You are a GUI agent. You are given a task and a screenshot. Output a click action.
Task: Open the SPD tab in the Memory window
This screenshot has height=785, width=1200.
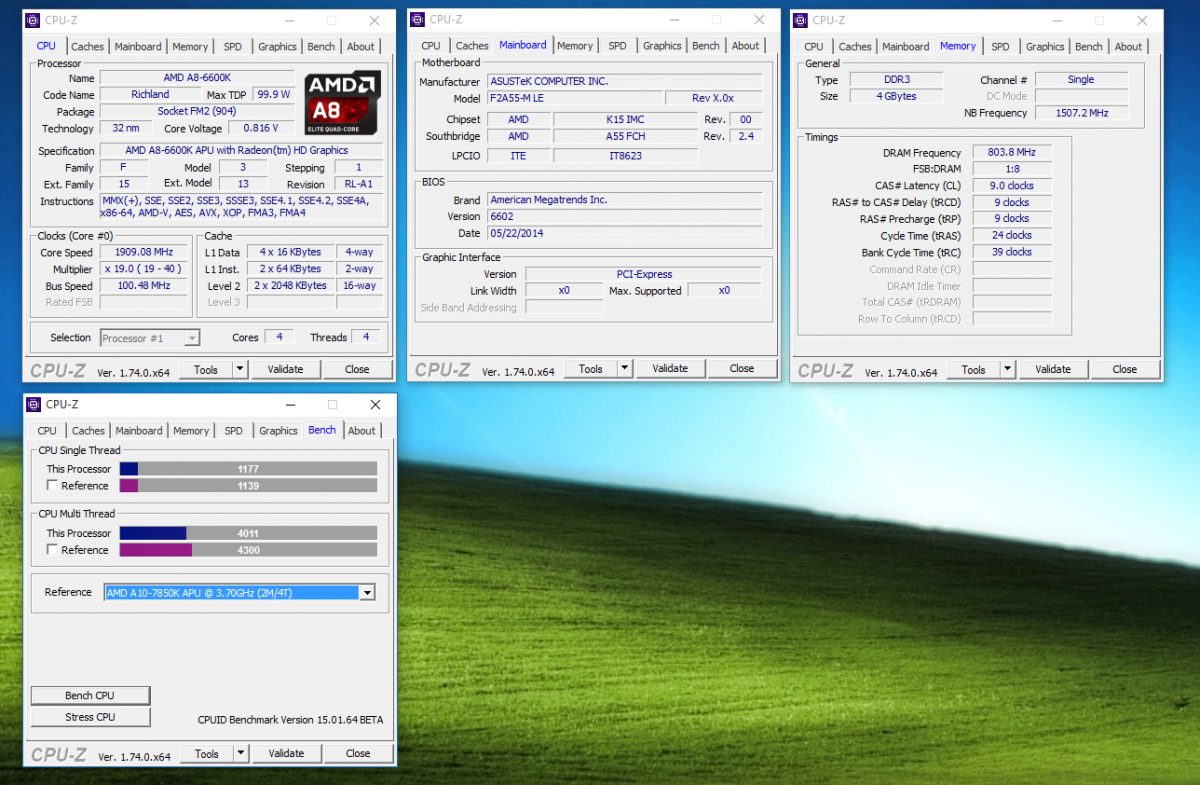pos(1001,47)
